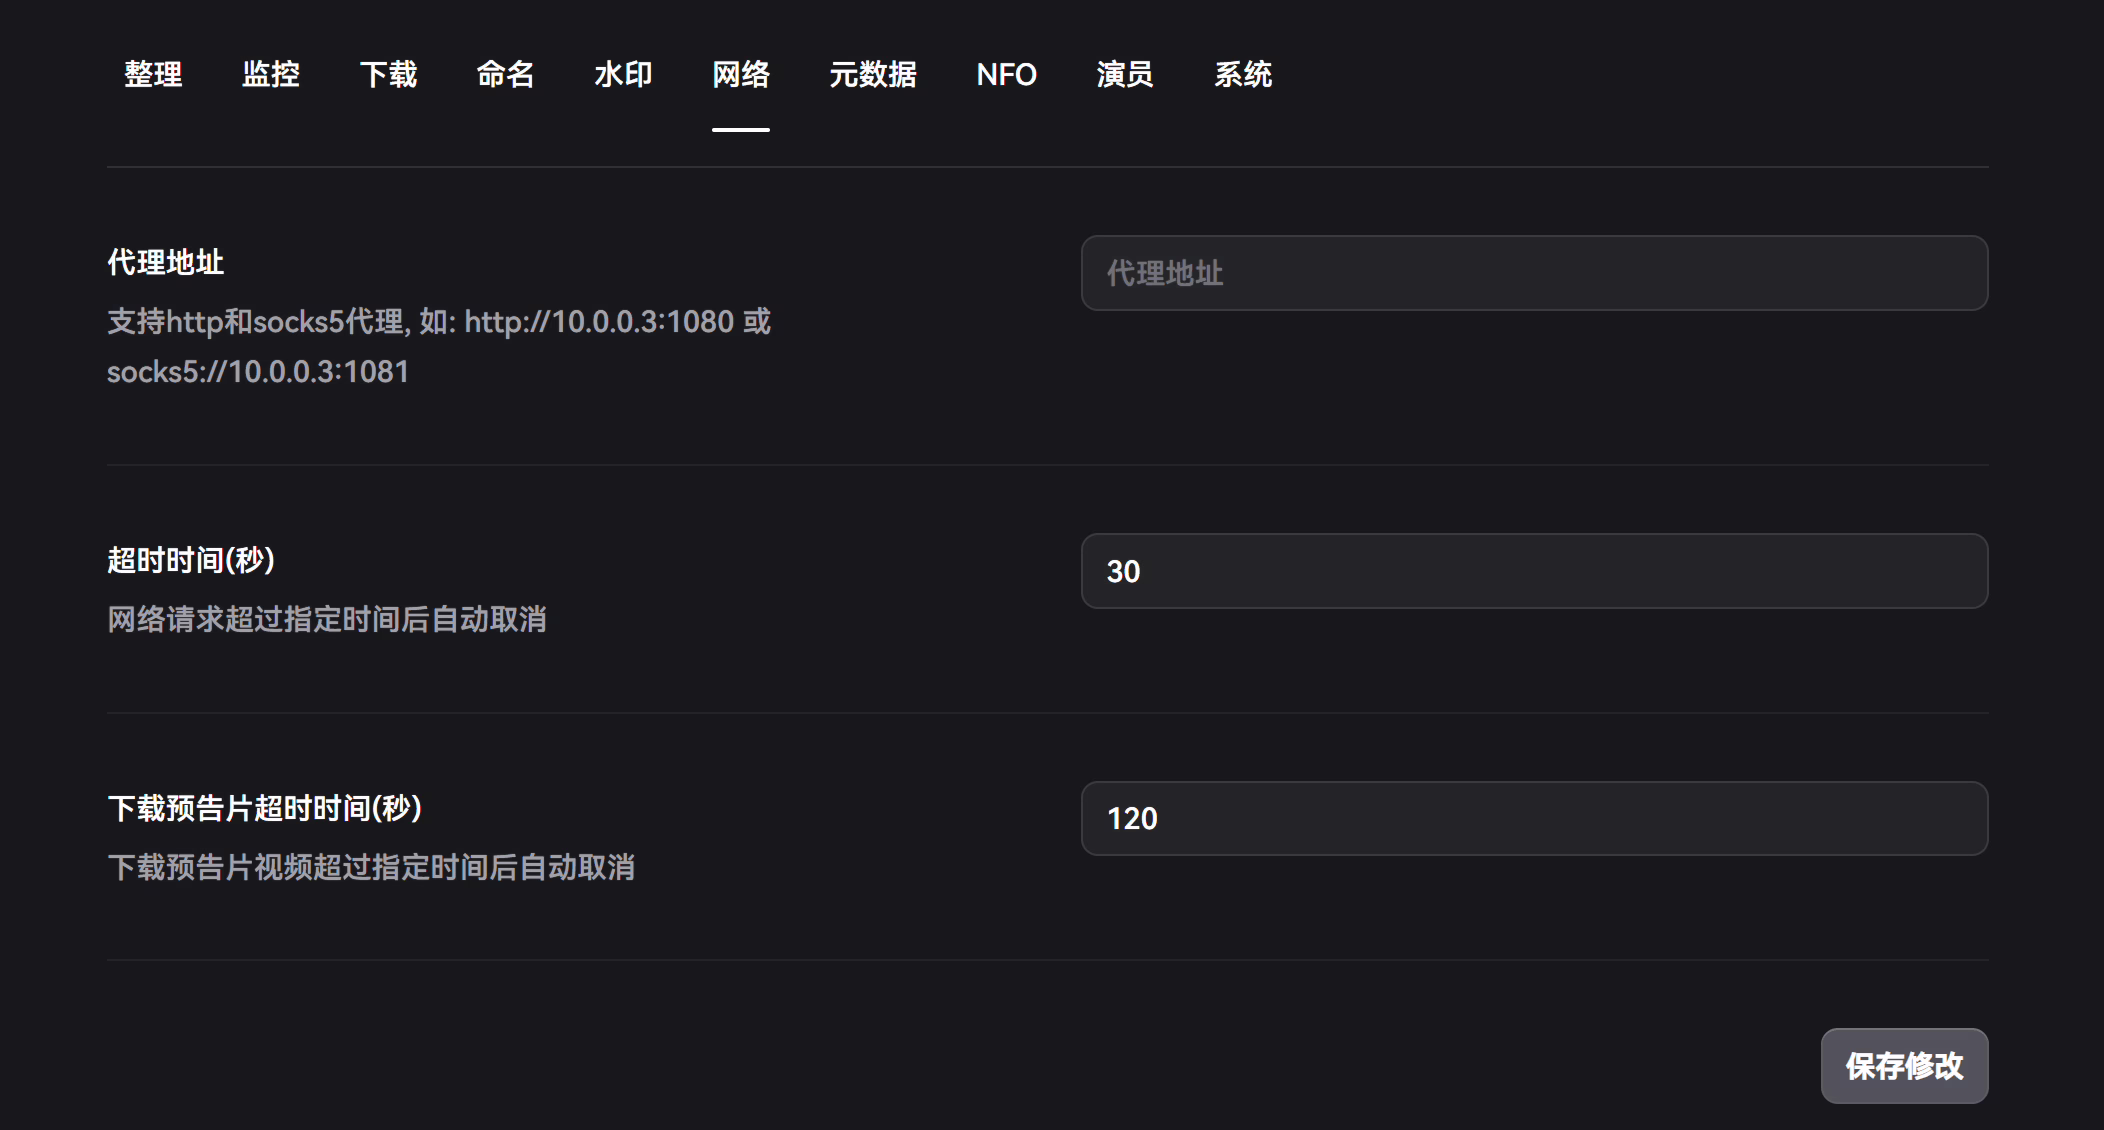Go to the 演员 tab
Viewport: 2104px width, 1130px height.
(1125, 74)
